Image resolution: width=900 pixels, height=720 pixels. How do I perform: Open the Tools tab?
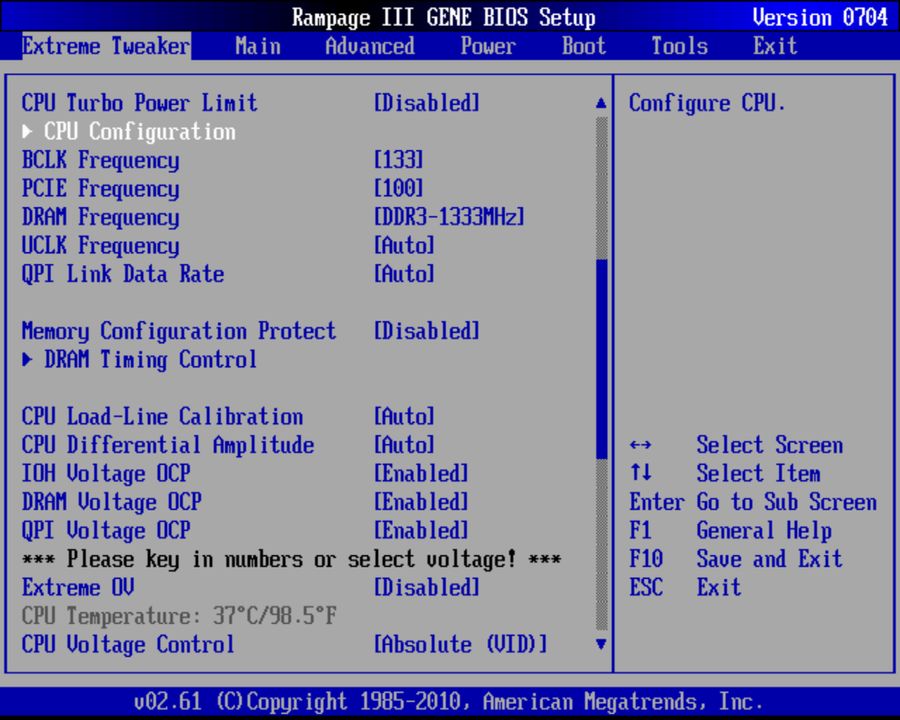click(x=680, y=46)
